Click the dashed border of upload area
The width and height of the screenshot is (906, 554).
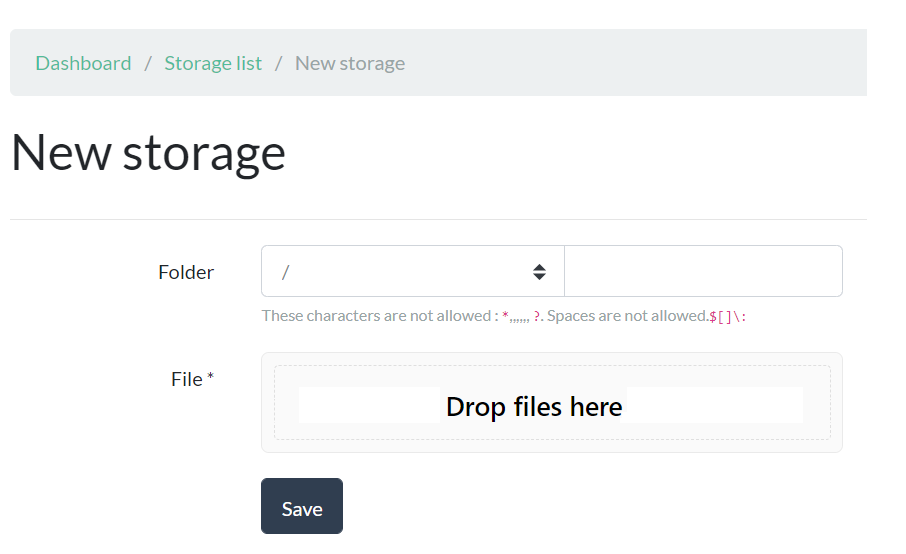pyautogui.click(x=552, y=366)
